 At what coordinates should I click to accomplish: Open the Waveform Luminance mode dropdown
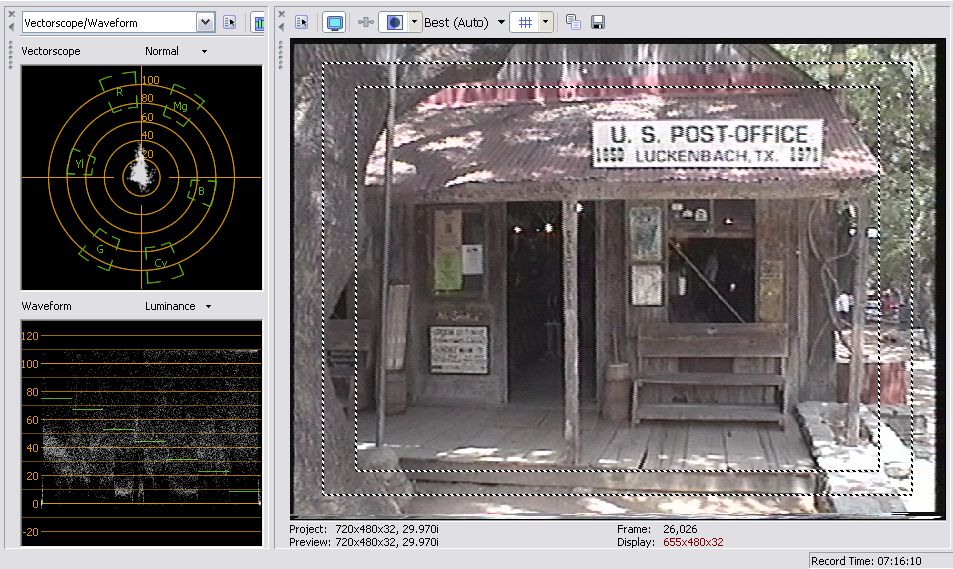[x=178, y=306]
